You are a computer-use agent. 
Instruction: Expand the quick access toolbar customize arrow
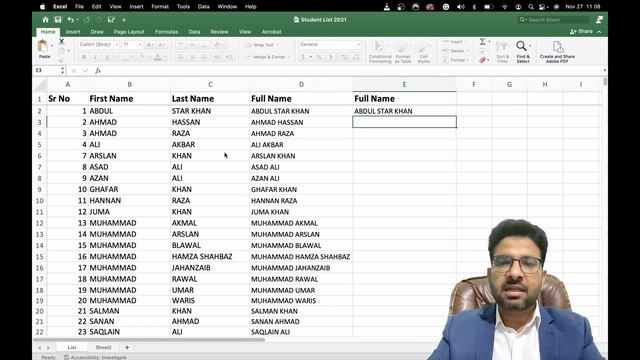coord(124,20)
